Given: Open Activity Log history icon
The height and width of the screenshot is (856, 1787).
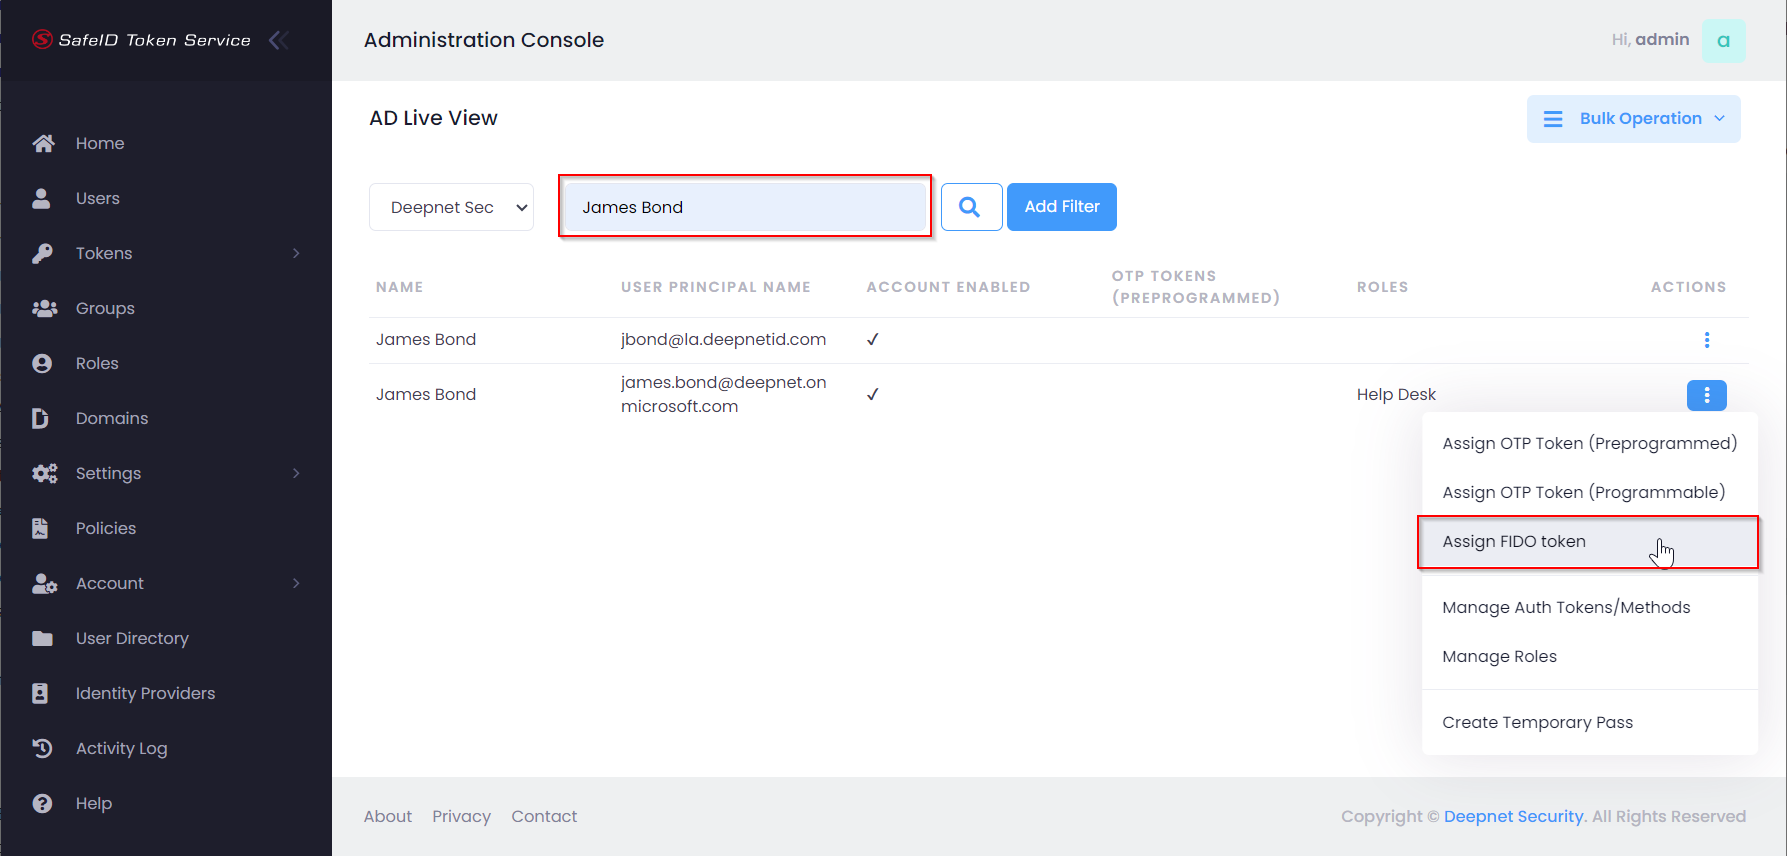Looking at the screenshot, I should pyautogui.click(x=42, y=748).
